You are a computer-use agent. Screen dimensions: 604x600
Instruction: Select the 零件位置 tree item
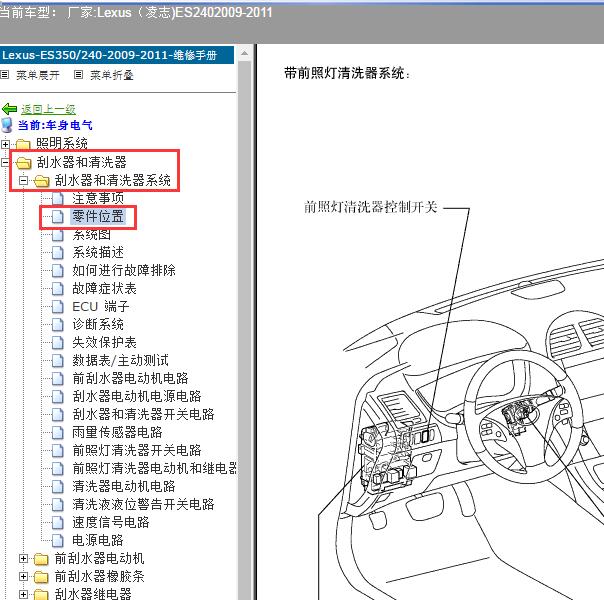(x=98, y=216)
